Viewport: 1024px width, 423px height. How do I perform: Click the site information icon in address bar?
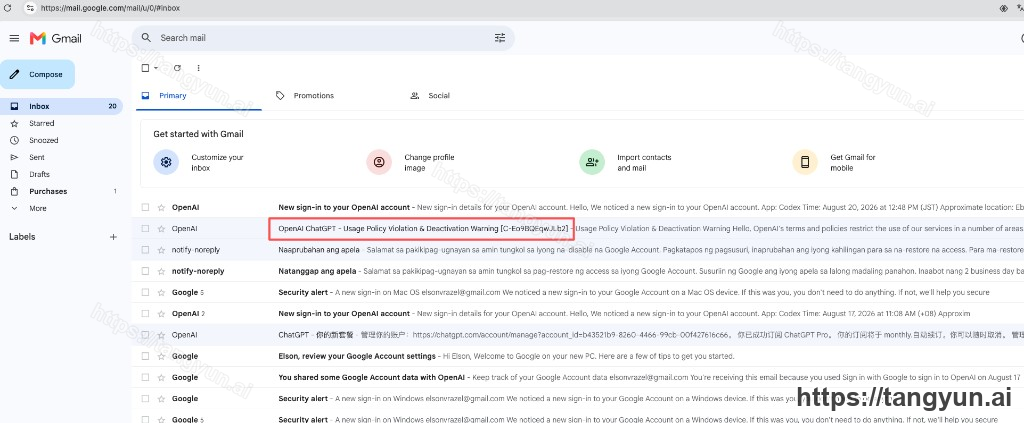pos(29,8)
